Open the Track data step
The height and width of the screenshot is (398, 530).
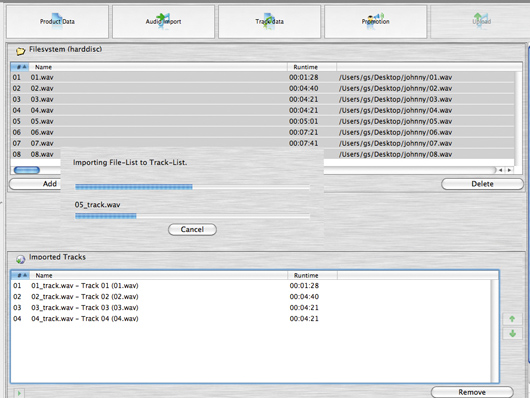tap(269, 22)
